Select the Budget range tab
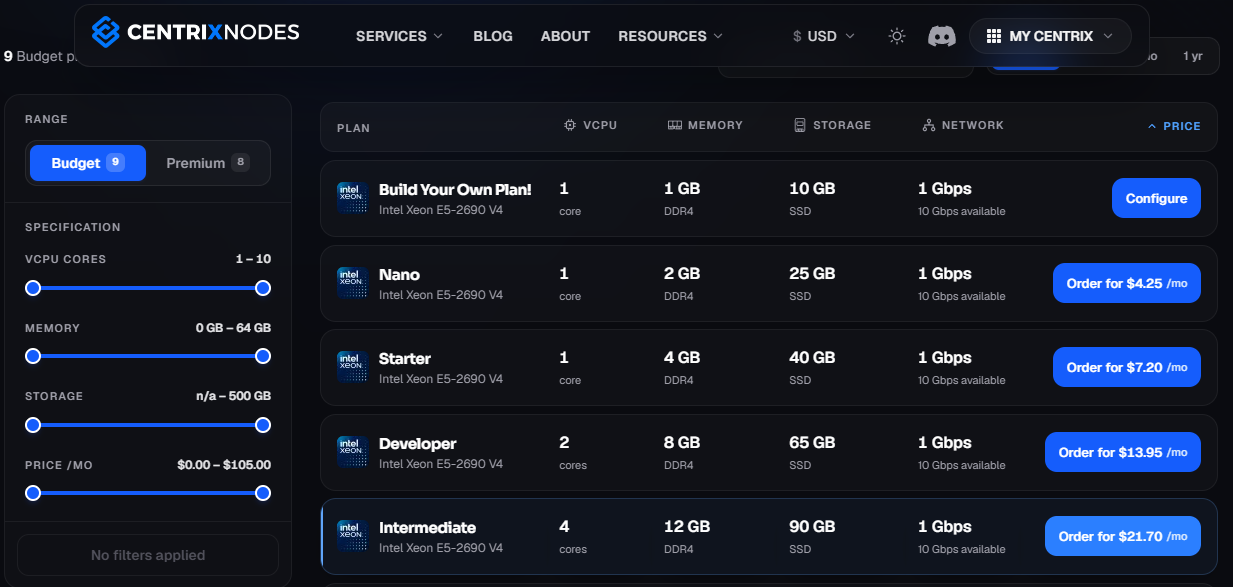Viewport: 1233px width, 587px height. pos(88,163)
